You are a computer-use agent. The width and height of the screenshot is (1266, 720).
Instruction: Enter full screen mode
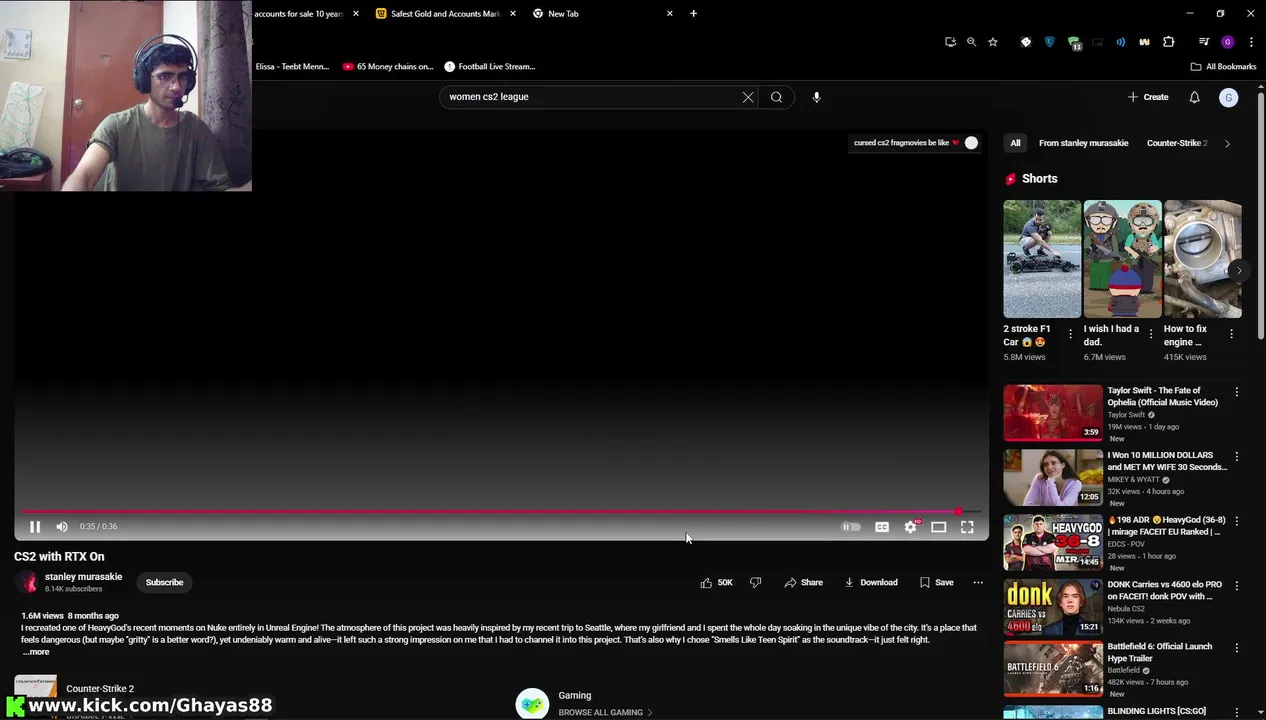[x=967, y=527]
